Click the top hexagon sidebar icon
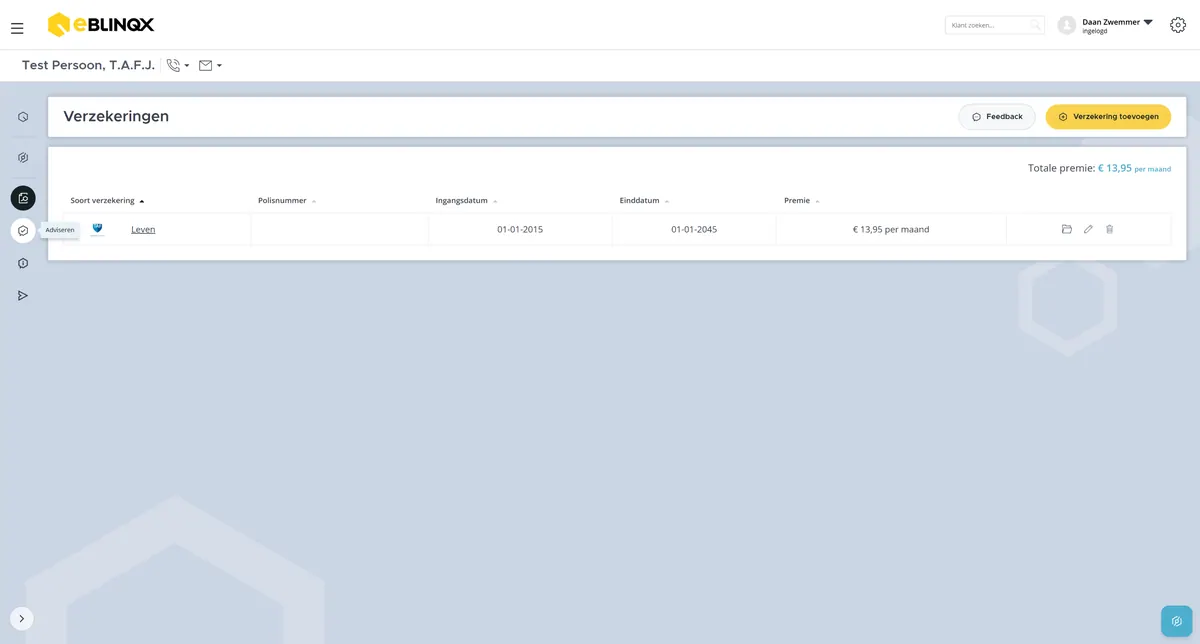Screen dimensions: 1200x644 click(23, 117)
